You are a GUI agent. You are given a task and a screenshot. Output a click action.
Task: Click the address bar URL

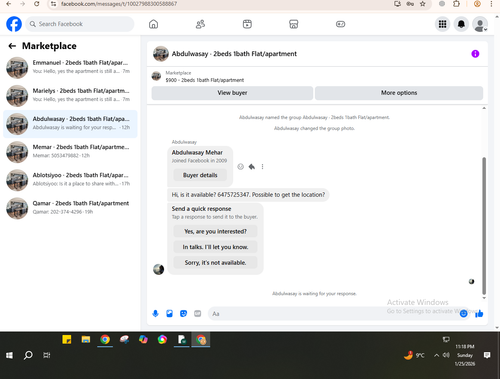119,4
